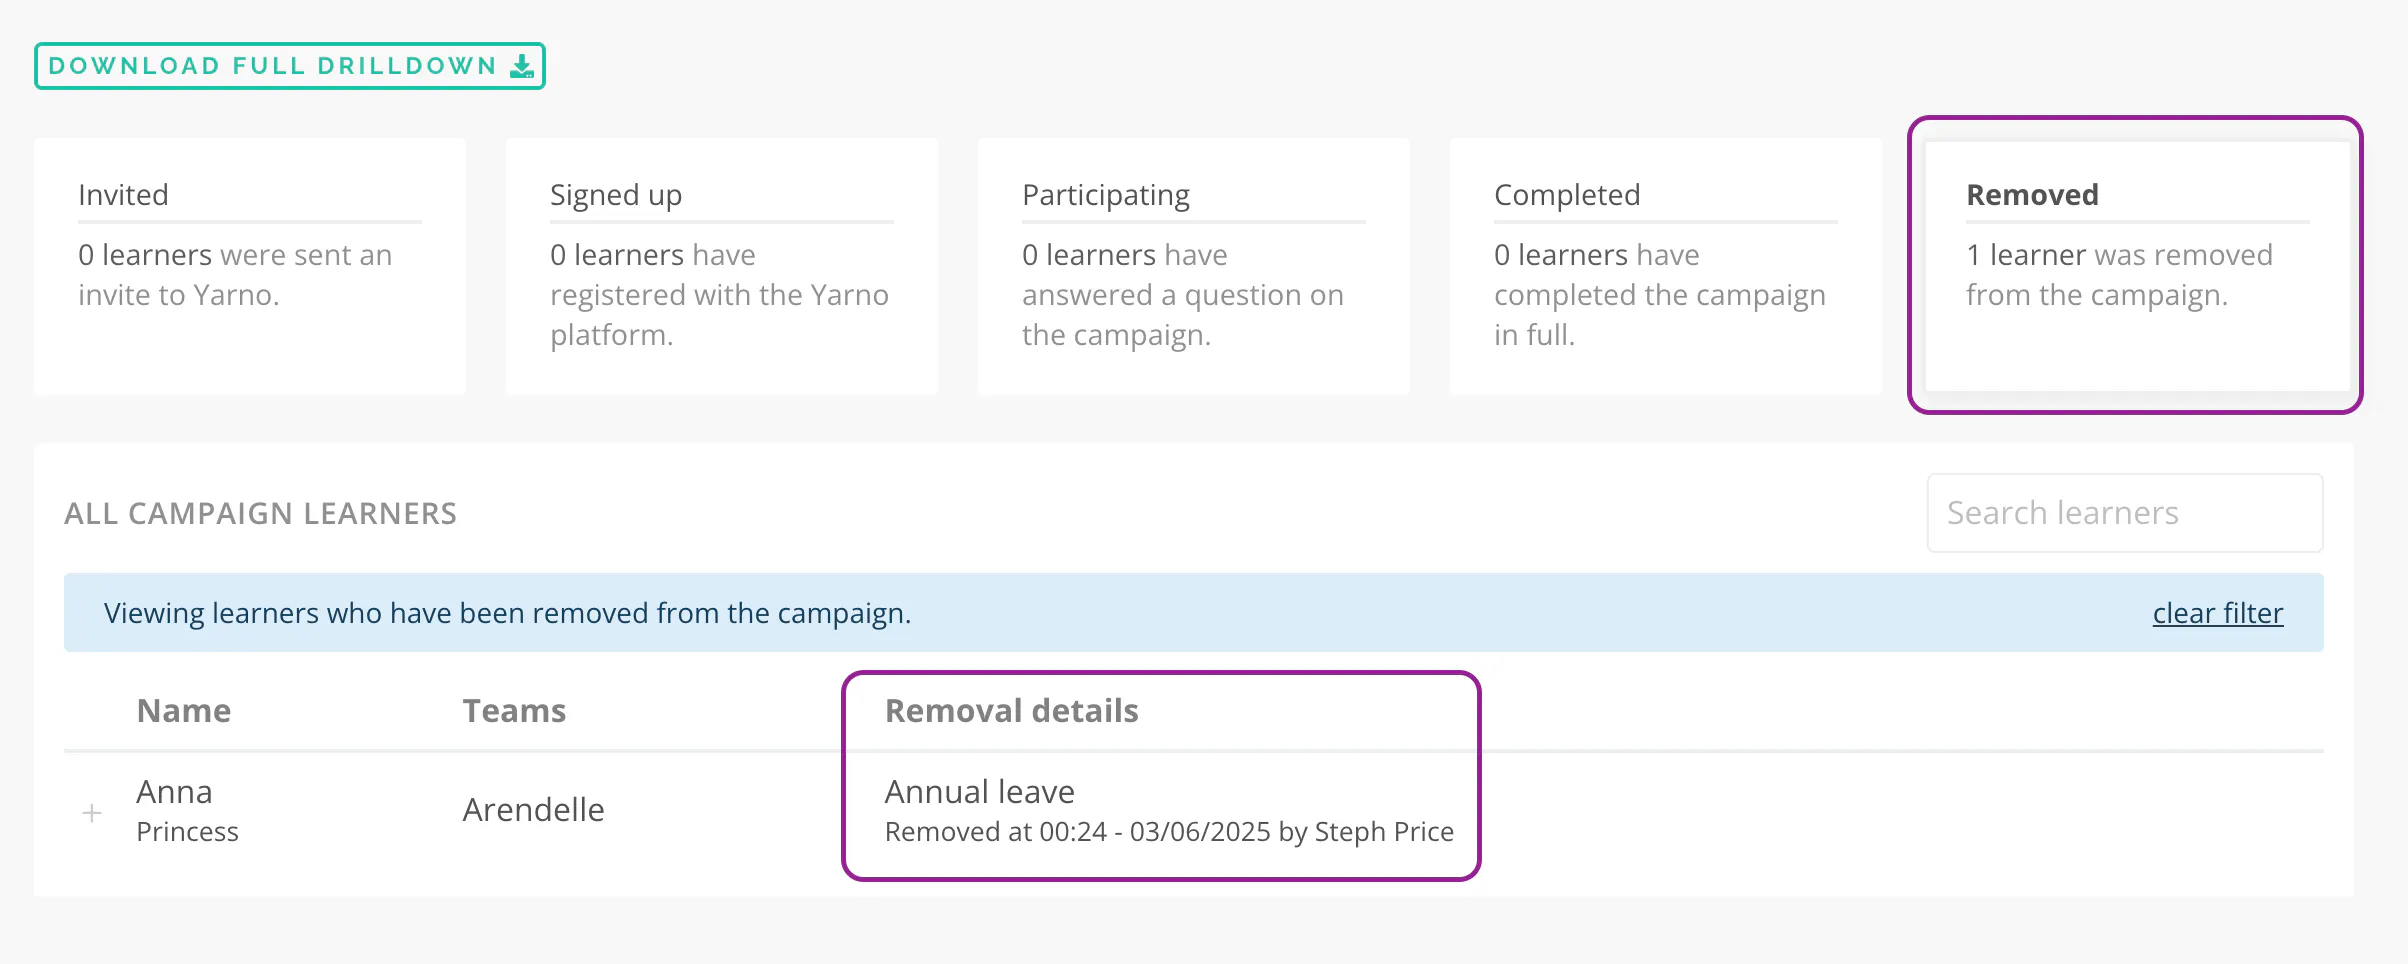Viewport: 2408px width, 964px height.
Task: Open the Completed learners card
Action: tap(1666, 266)
